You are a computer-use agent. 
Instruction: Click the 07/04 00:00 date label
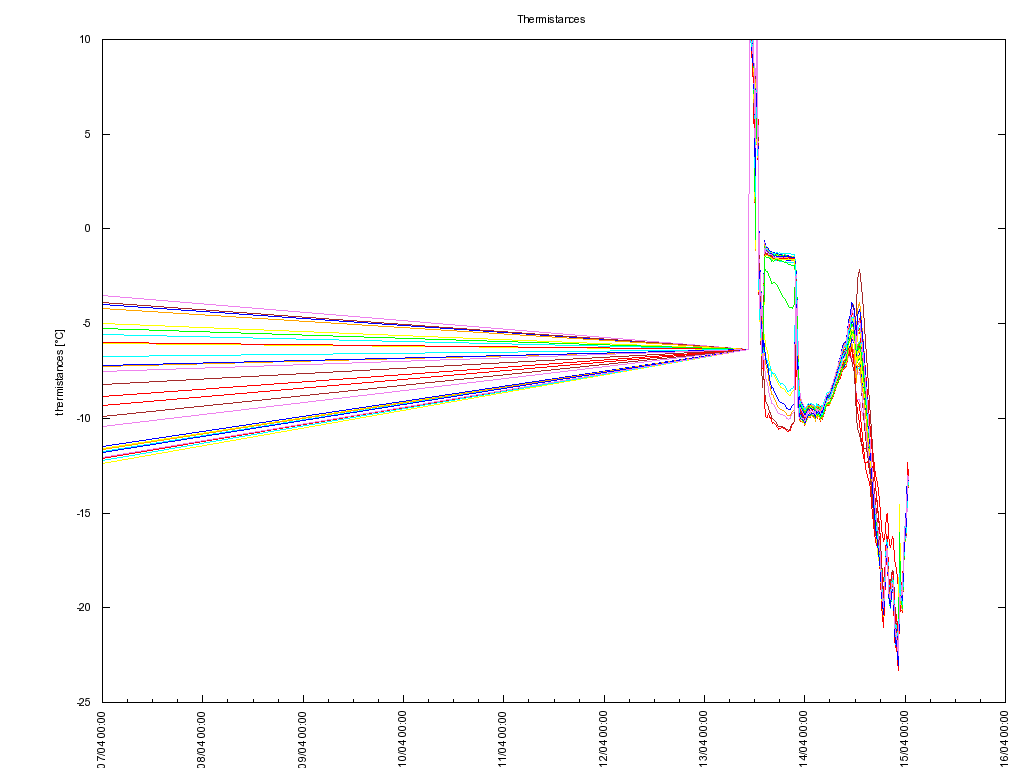point(103,738)
